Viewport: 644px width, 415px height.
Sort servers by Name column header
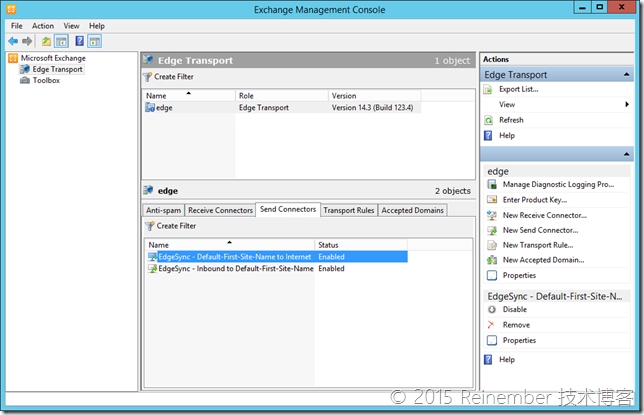(x=189, y=96)
